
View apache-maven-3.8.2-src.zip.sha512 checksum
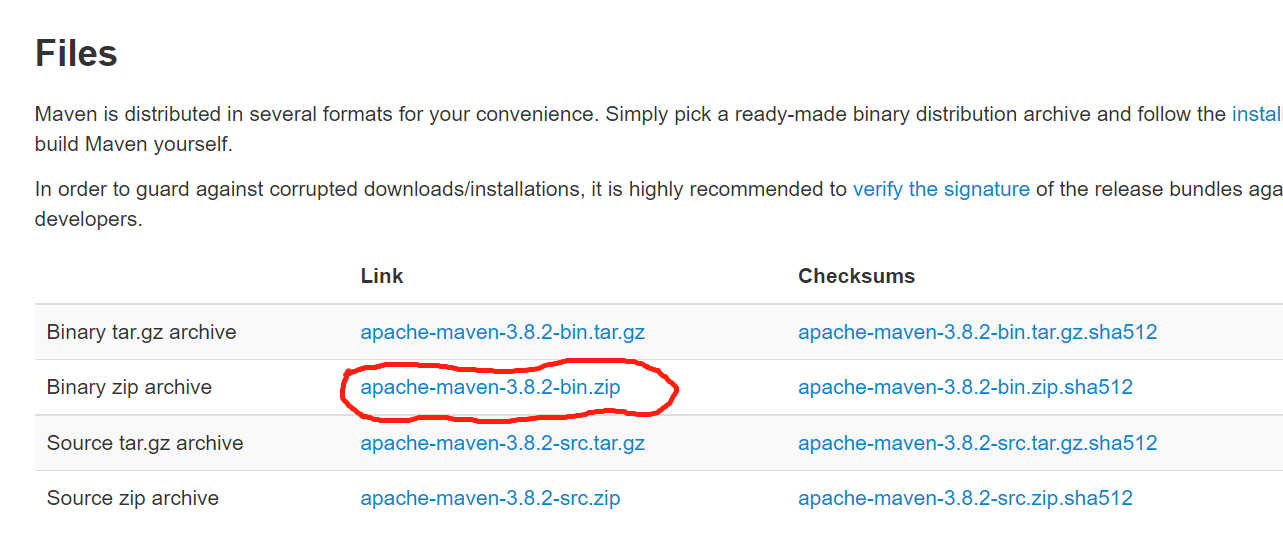tap(965, 498)
